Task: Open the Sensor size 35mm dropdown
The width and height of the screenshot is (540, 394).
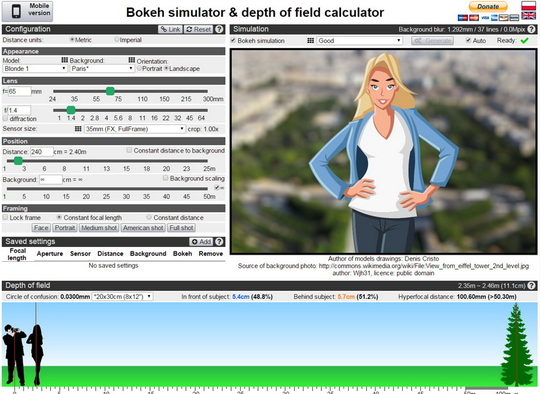Action: click(x=135, y=129)
